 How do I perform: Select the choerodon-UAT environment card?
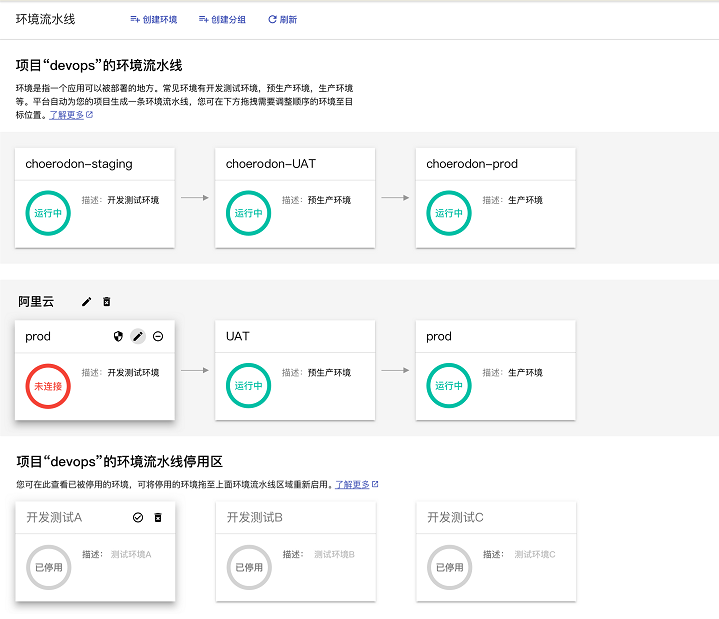295,197
